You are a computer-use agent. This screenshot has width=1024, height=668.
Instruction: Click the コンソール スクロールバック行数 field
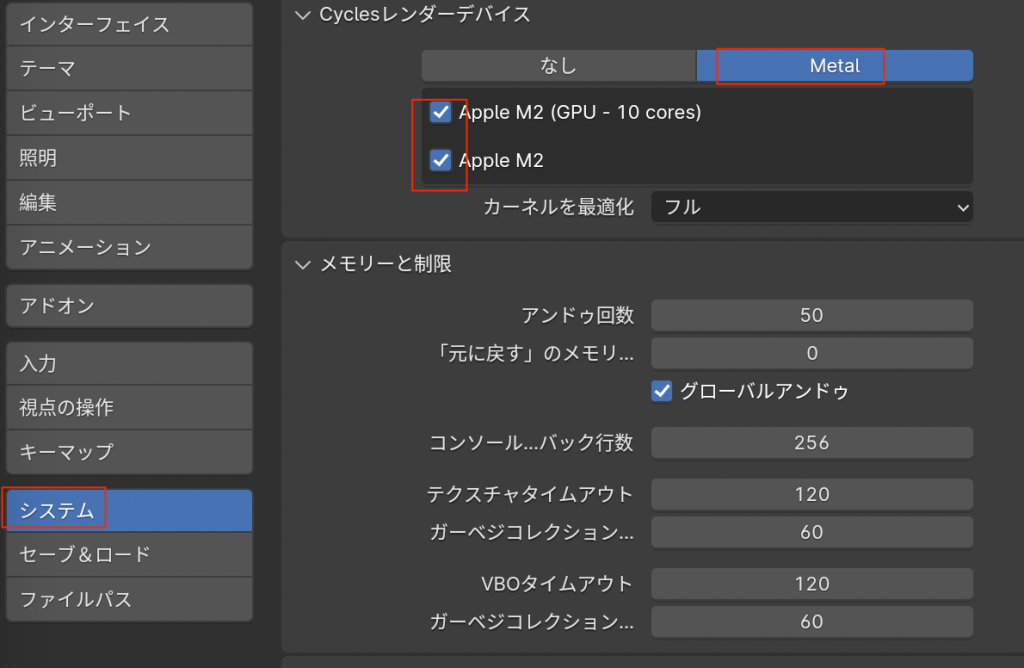coord(811,442)
